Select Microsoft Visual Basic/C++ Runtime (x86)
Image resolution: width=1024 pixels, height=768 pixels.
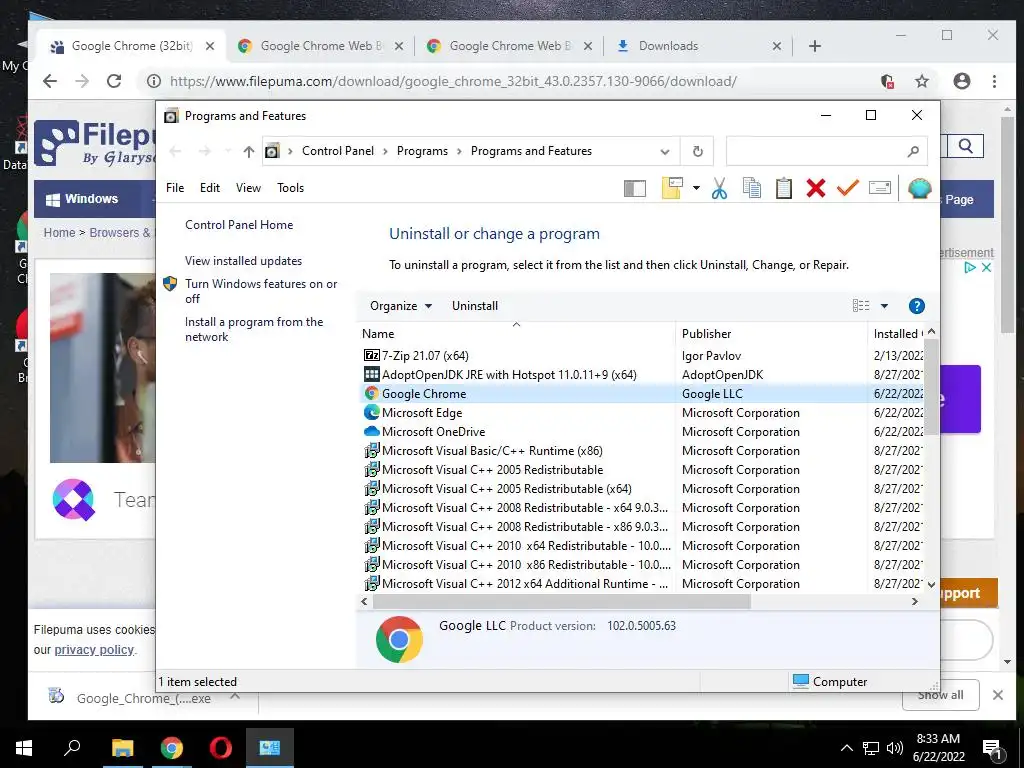point(643,450)
